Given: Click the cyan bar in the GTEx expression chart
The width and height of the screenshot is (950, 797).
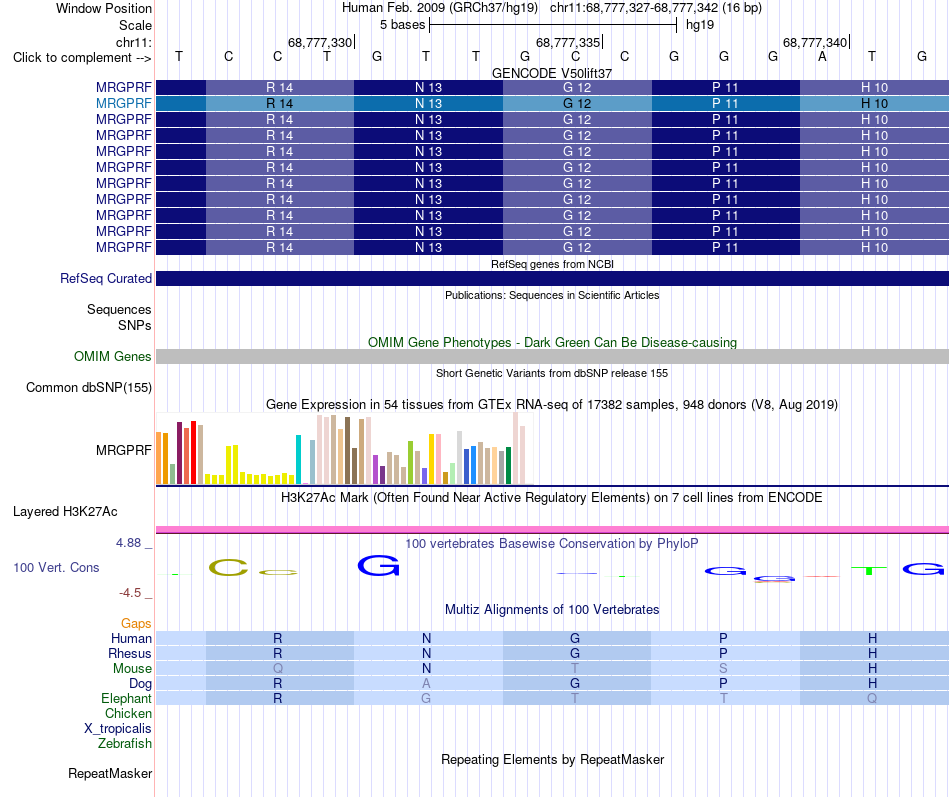Looking at the screenshot, I should click(298, 459).
